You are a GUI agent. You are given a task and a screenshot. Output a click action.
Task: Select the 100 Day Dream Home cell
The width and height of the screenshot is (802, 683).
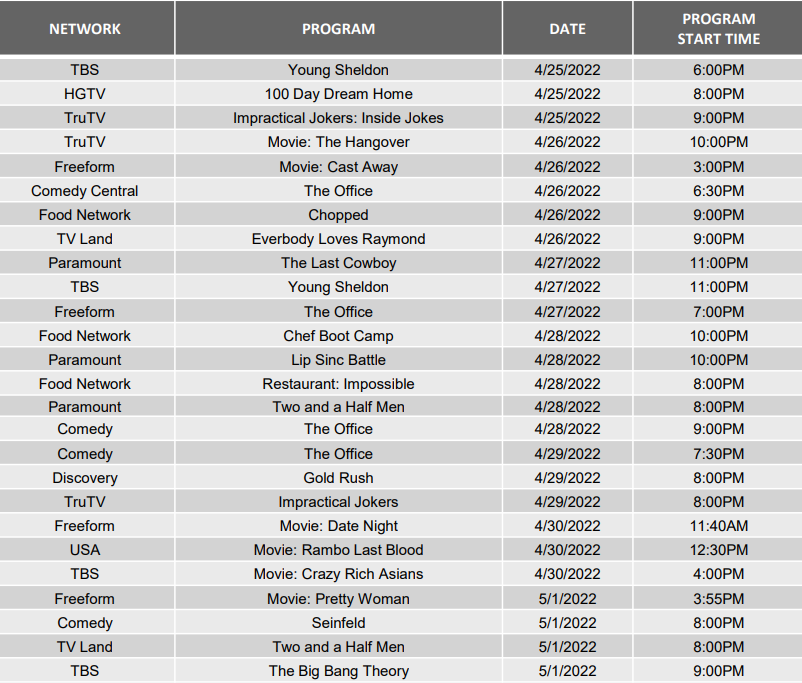click(x=338, y=94)
